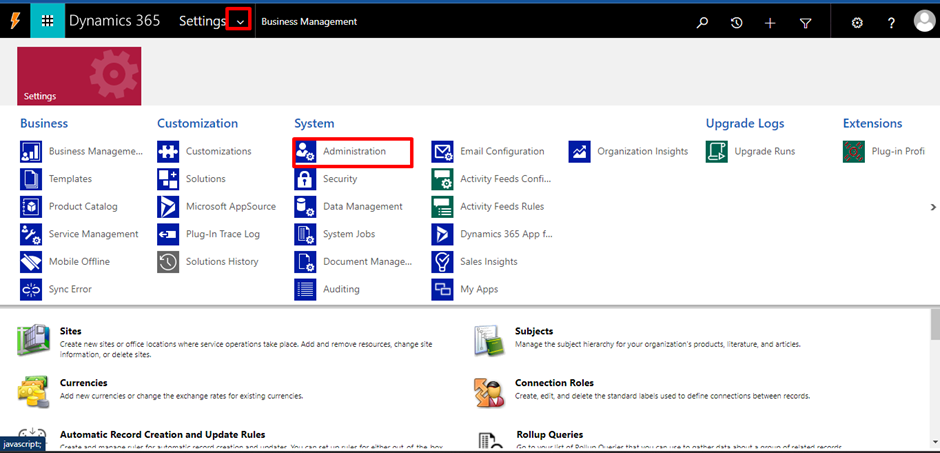
Task: Open the Templates icon
Action: (31, 179)
